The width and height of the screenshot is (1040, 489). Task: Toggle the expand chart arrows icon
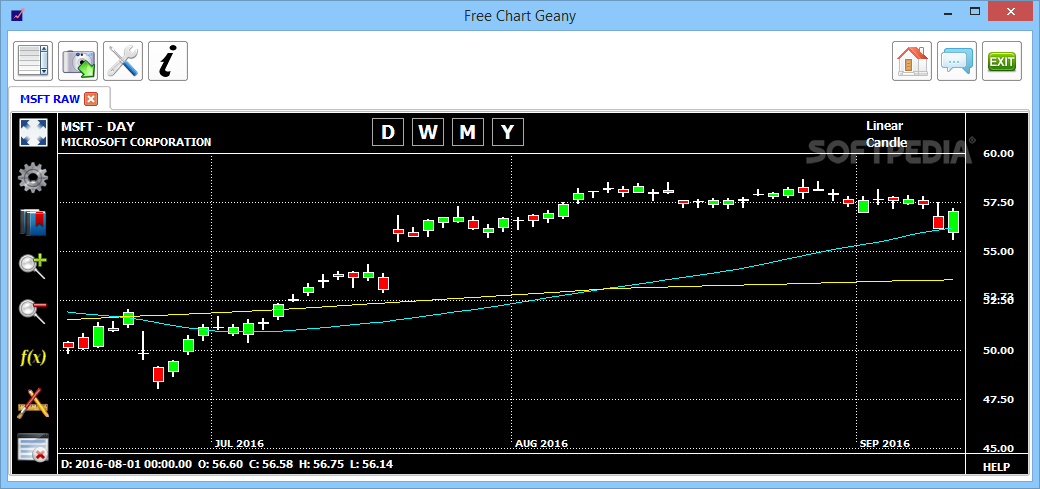click(x=33, y=133)
